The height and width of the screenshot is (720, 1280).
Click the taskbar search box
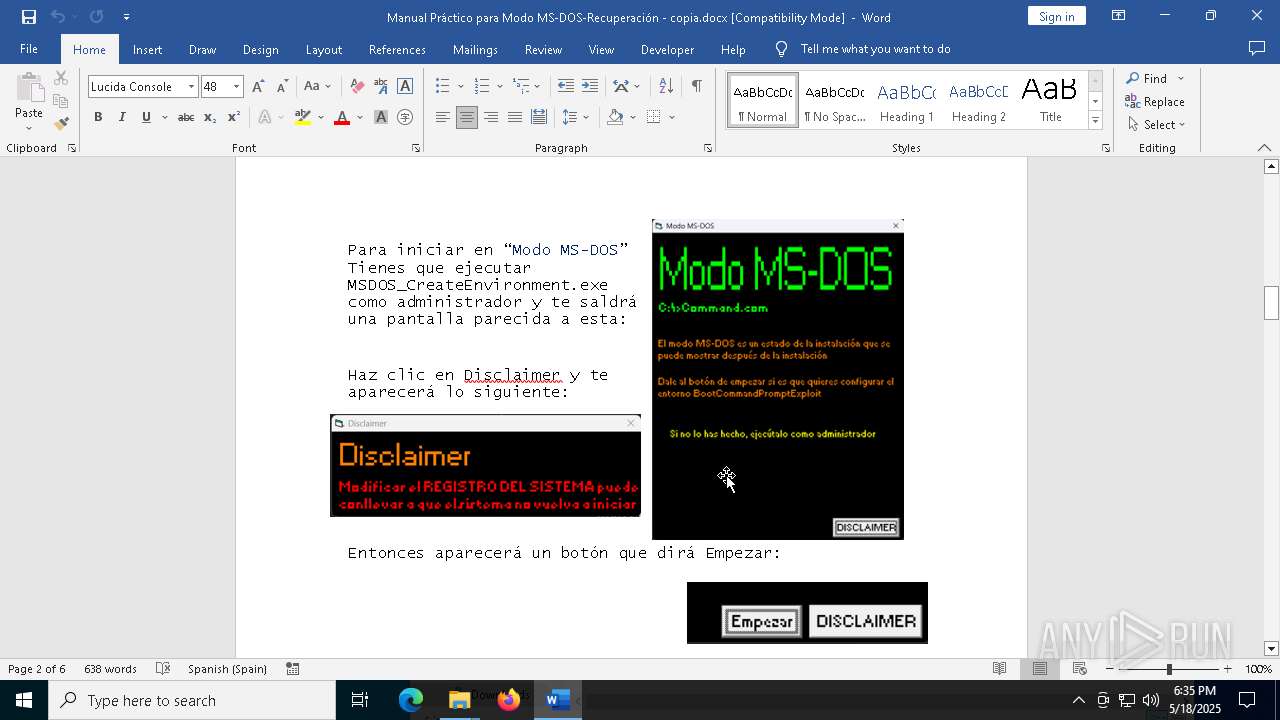[192, 700]
